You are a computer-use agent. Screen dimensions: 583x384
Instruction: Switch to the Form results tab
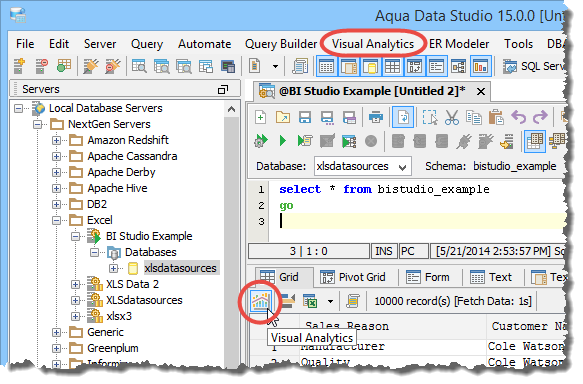[428, 277]
